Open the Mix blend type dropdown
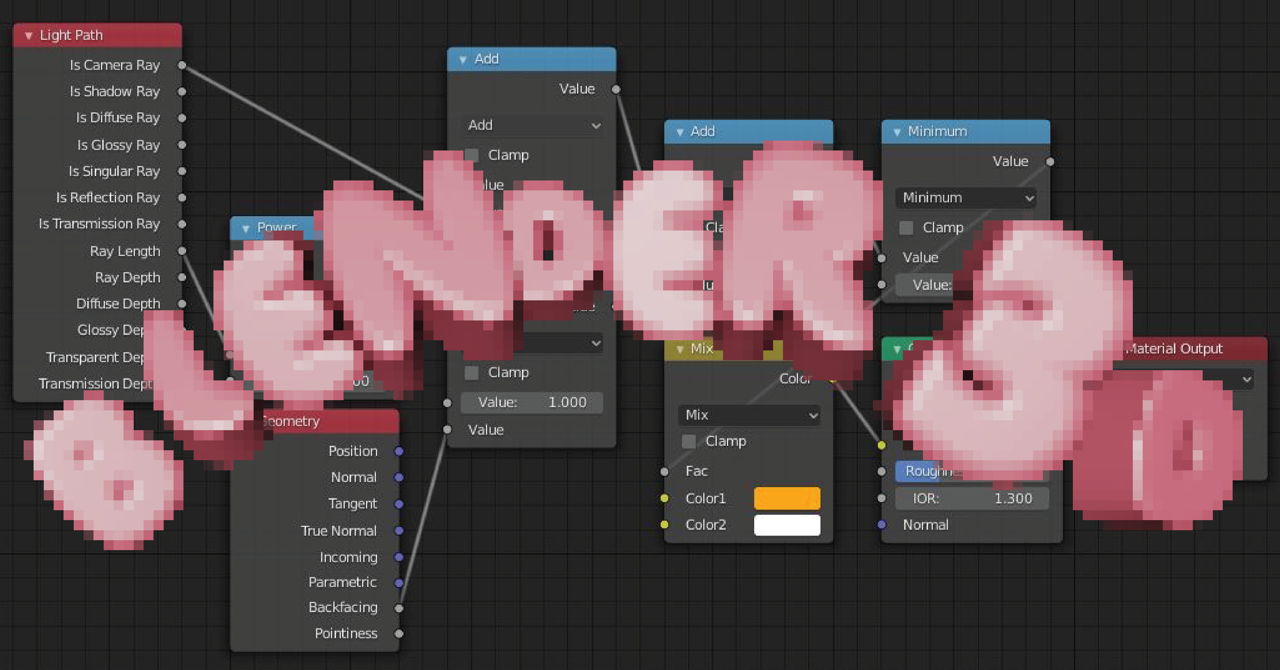Viewport: 1280px width, 670px height. pos(749,414)
